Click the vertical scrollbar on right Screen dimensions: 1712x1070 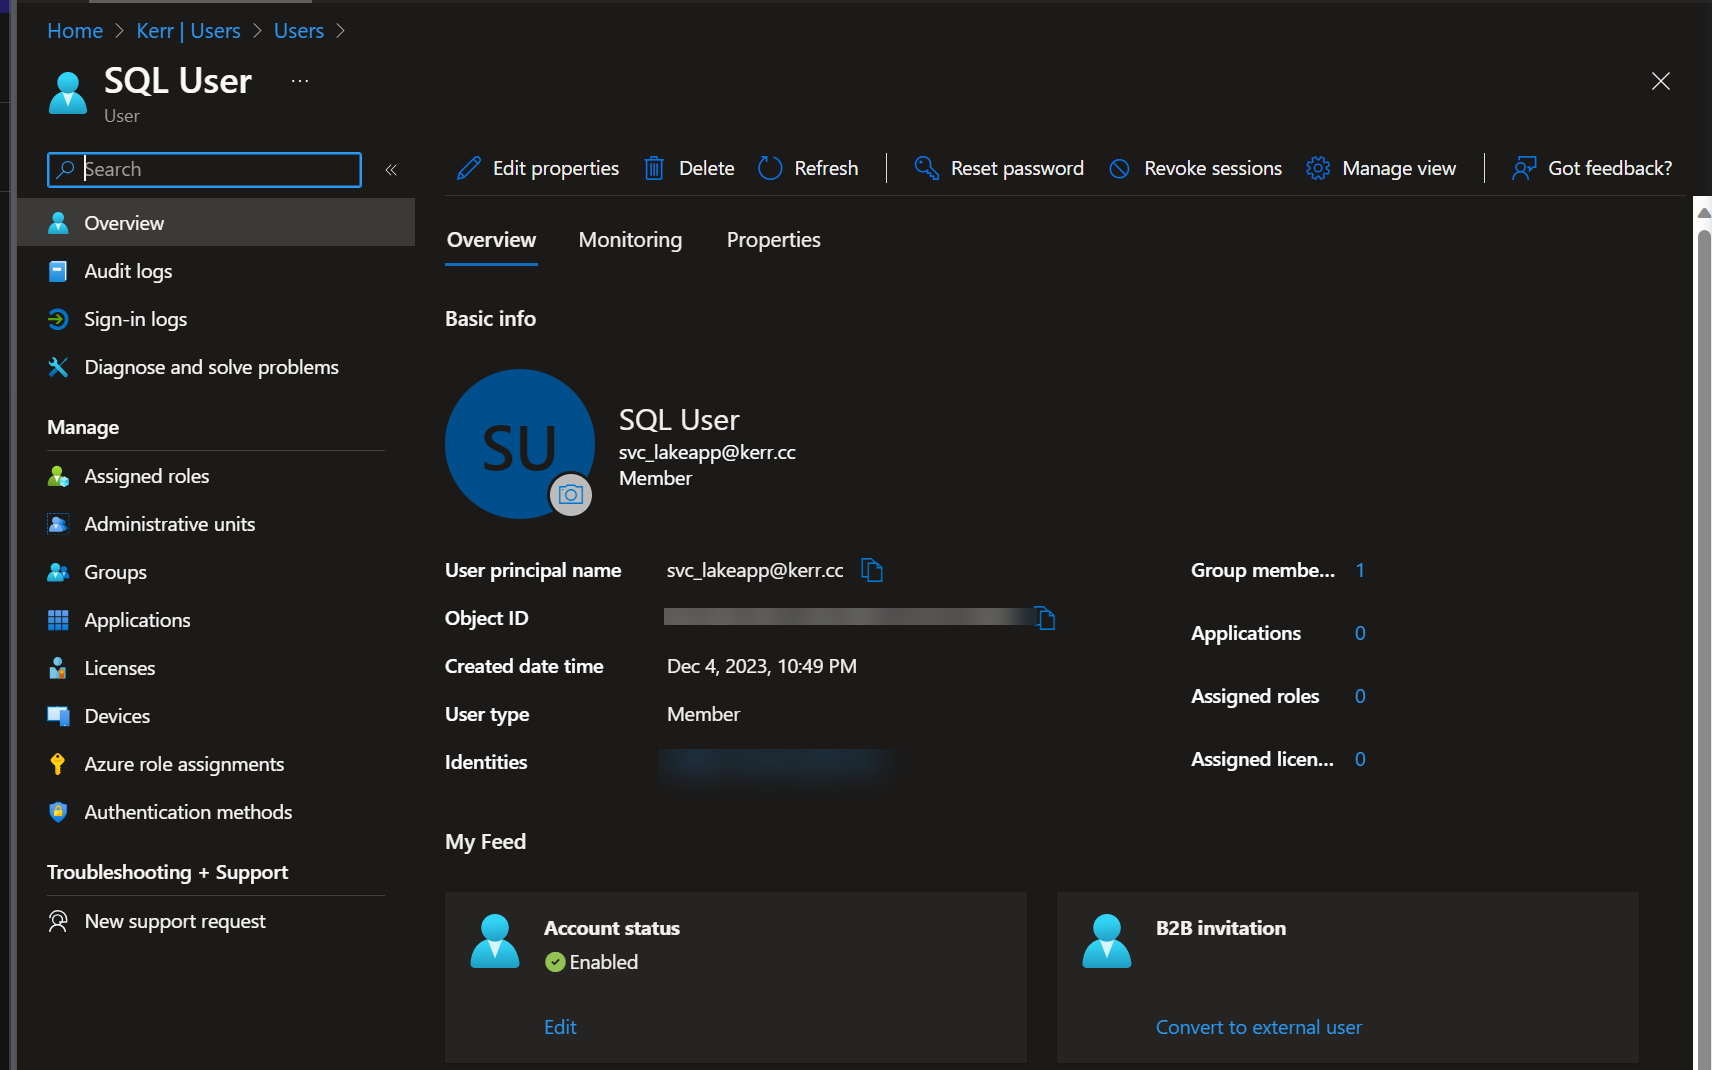click(x=1703, y=640)
